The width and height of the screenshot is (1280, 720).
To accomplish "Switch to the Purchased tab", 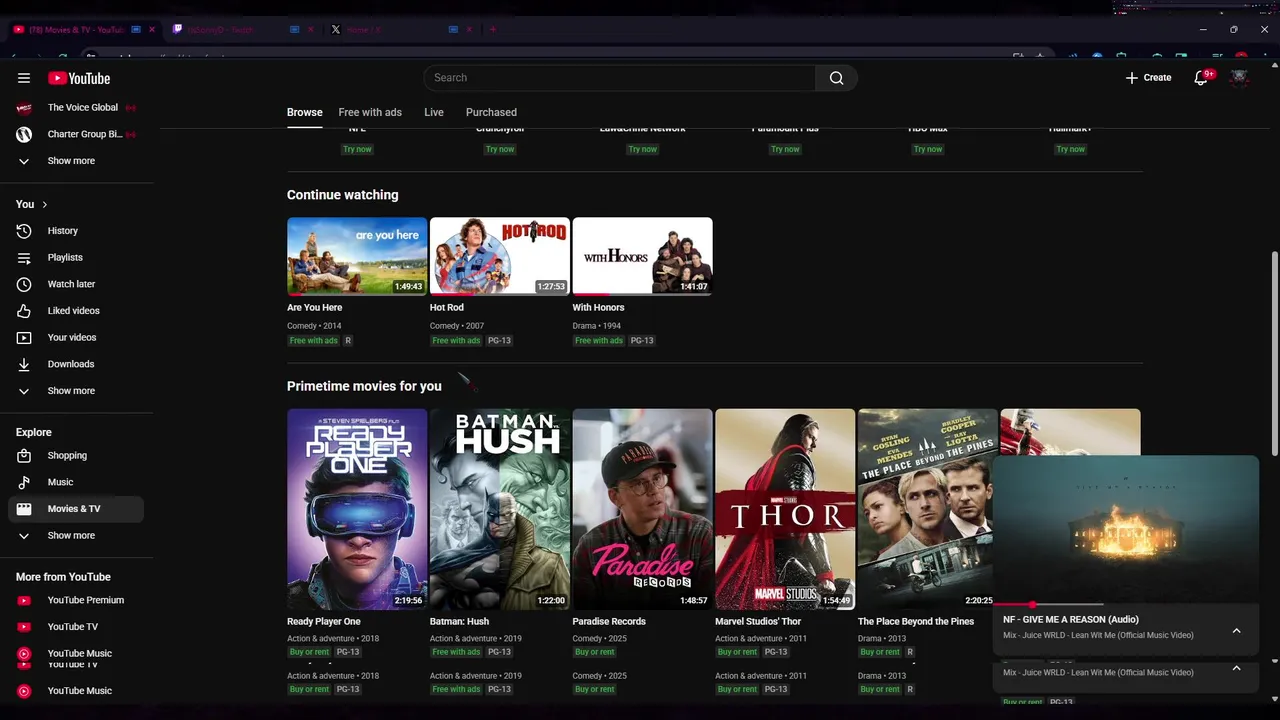I will click(x=491, y=112).
